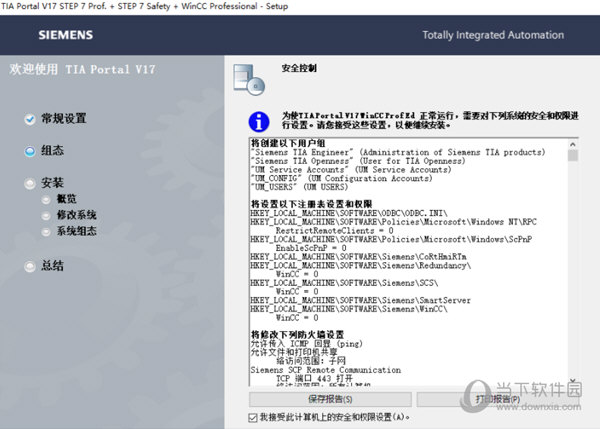The height and width of the screenshot is (429, 600).
Task: Click the 允许传入 ICMP 回显 (ping) line
Action: pos(307,344)
